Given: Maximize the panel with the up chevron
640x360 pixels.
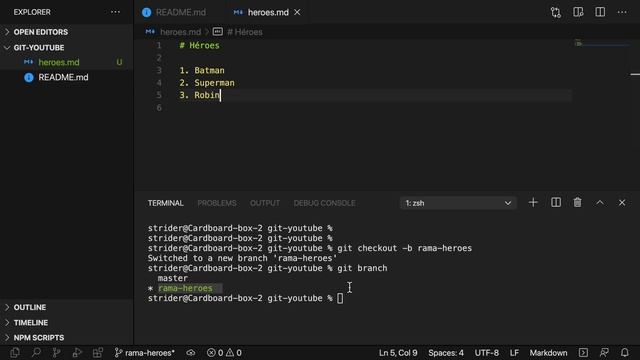Looking at the screenshot, I should coord(600,202).
